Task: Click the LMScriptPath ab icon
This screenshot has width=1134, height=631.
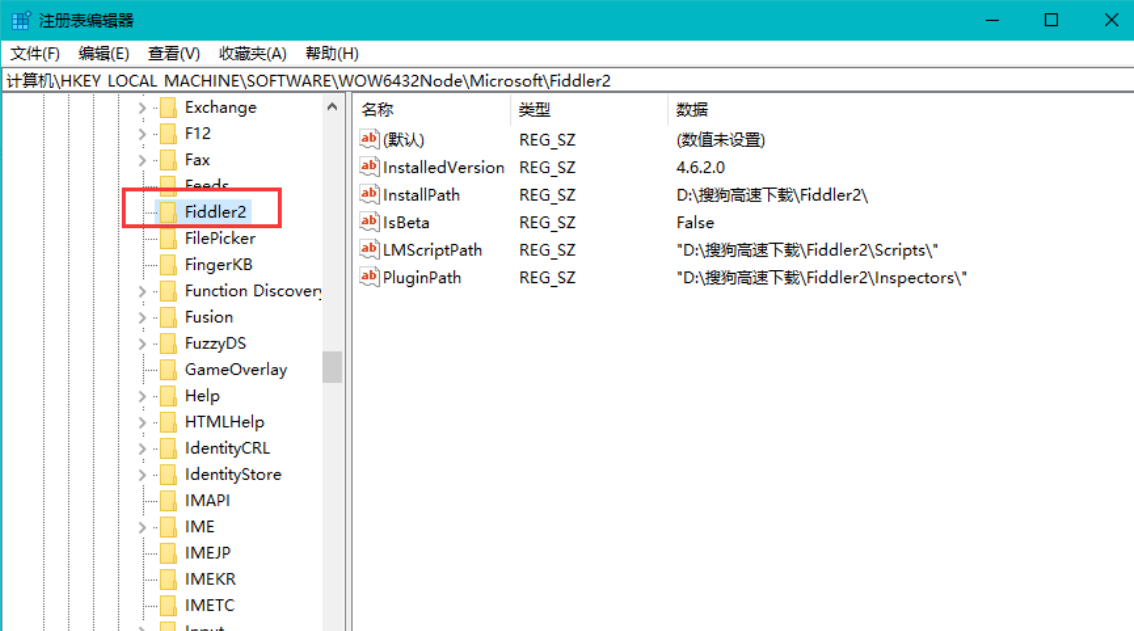Action: tap(368, 249)
